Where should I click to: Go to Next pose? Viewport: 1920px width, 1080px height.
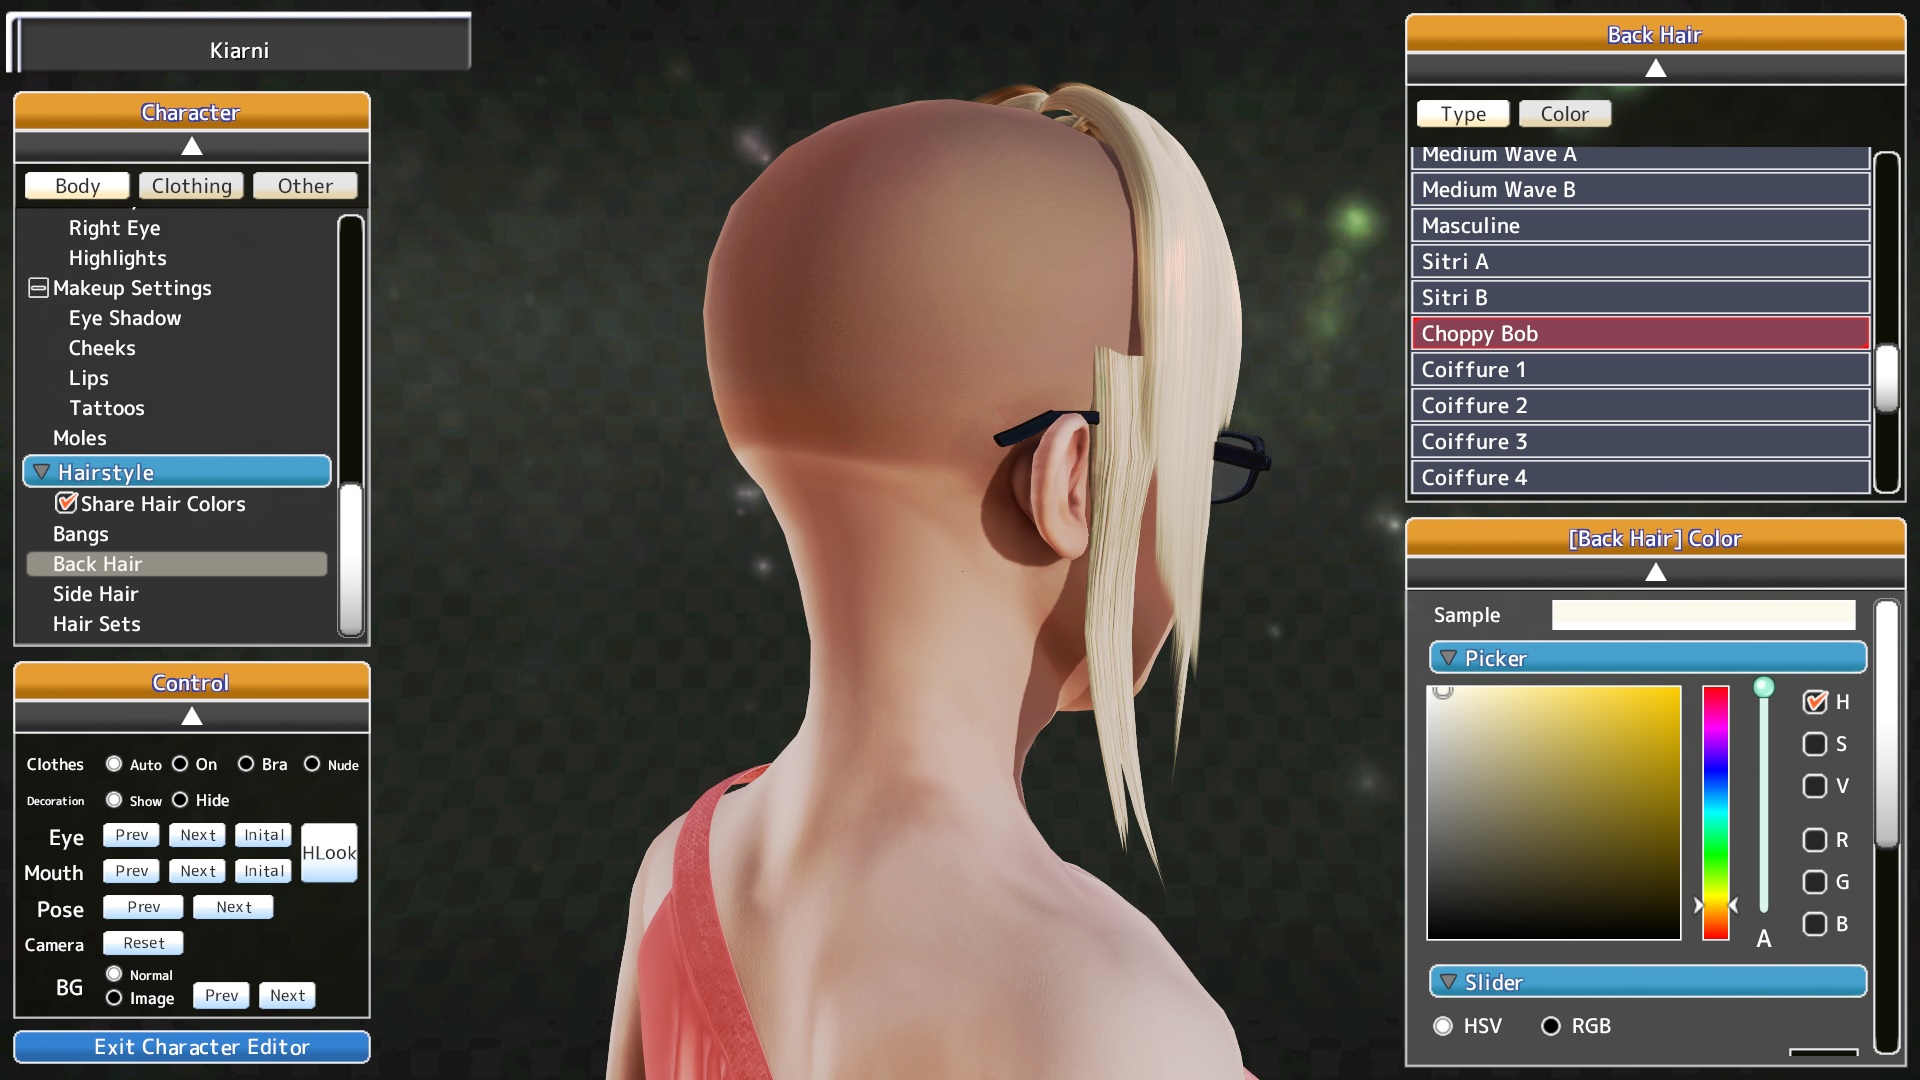[233, 907]
